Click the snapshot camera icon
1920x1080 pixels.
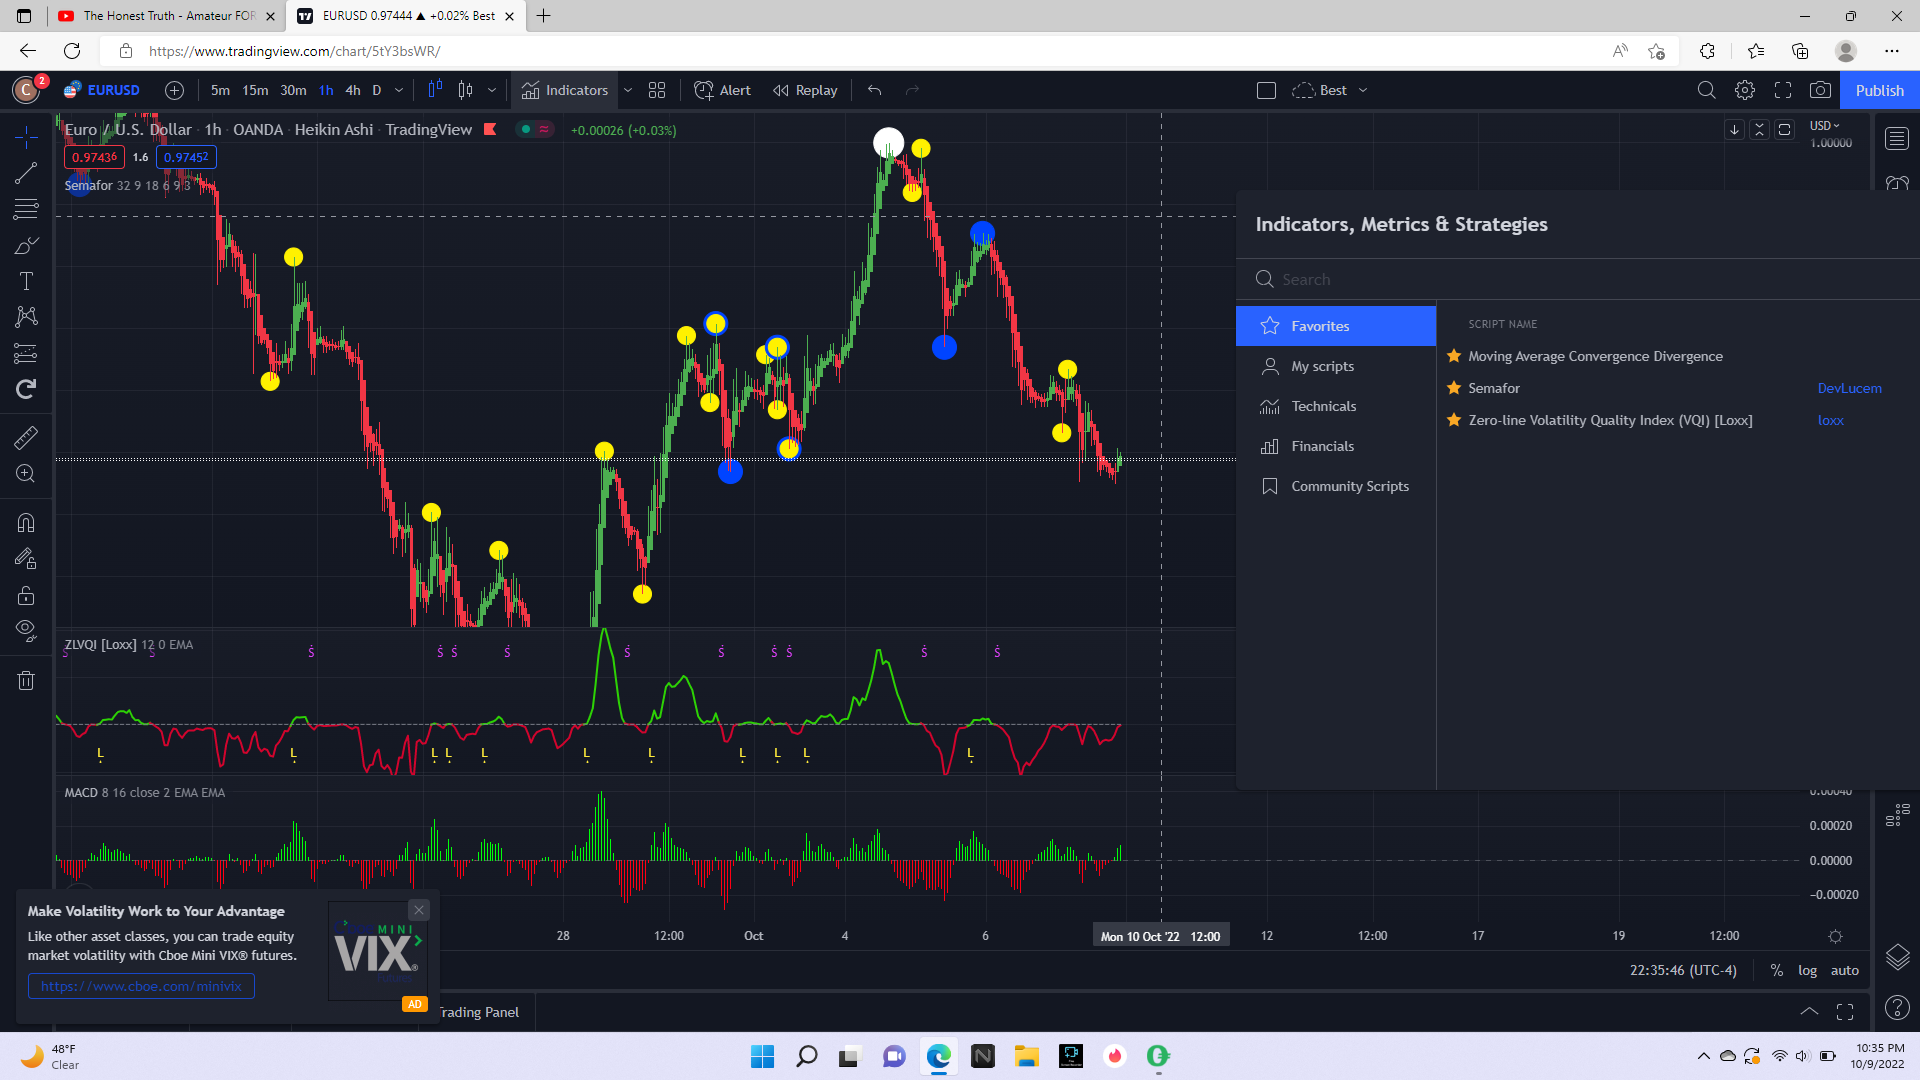pyautogui.click(x=1820, y=90)
